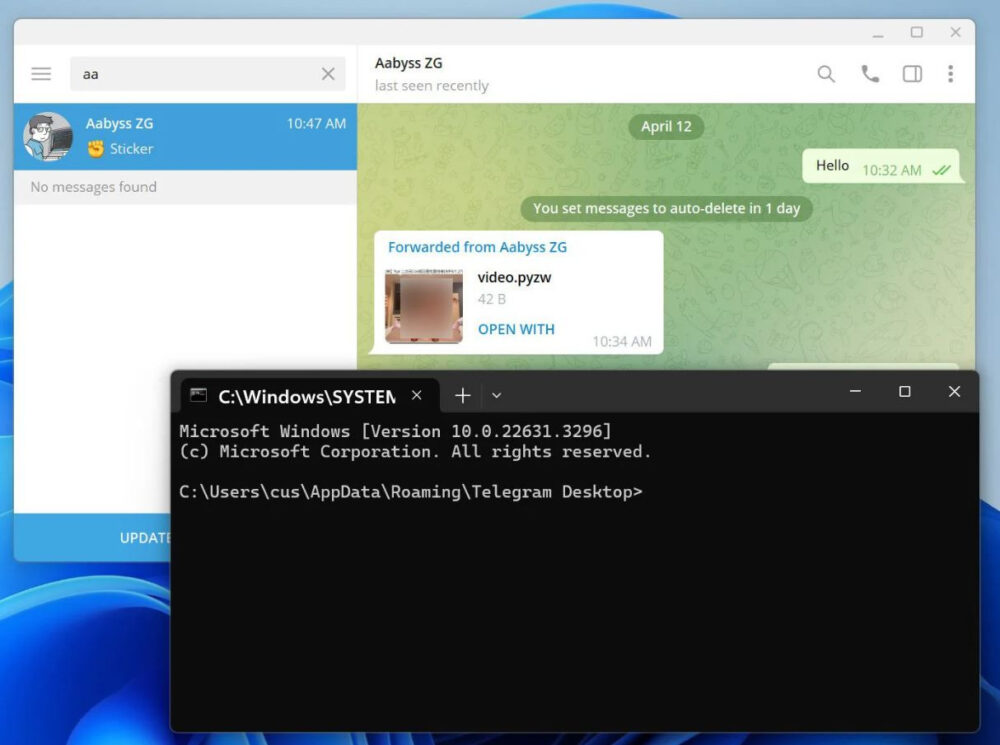Screen dimensions: 1000x745
Task: Click the Hello message bubble
Action: pyautogui.click(x=881, y=166)
